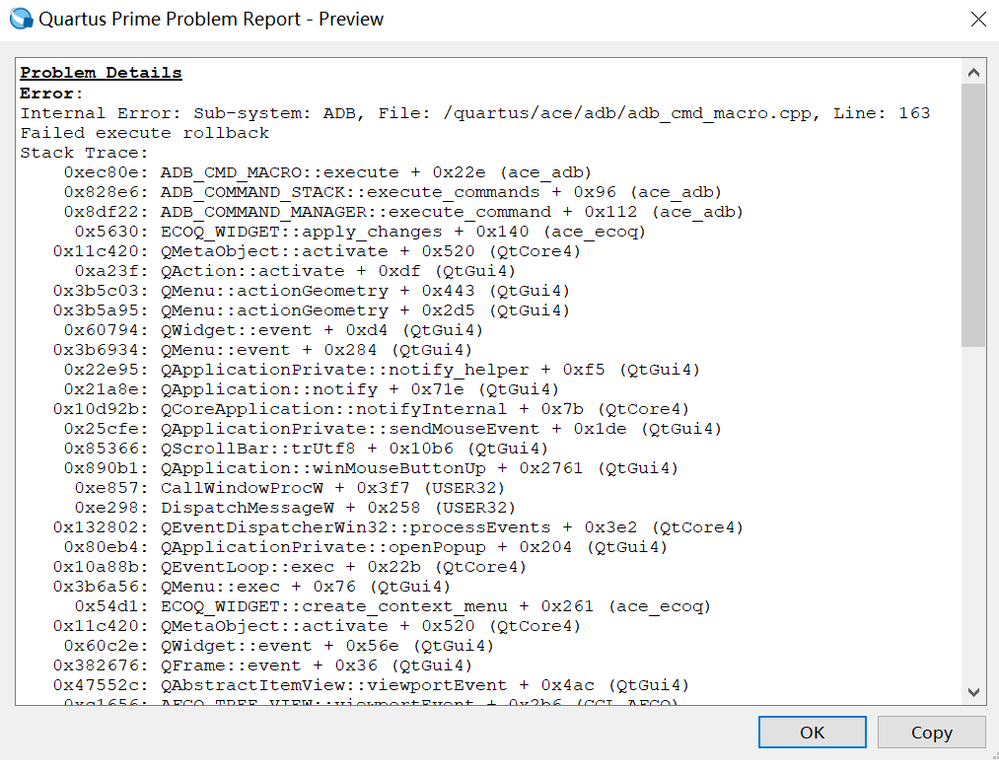Close the Problem Report dialog
Viewport: 999px width, 760px height.
[979, 19]
